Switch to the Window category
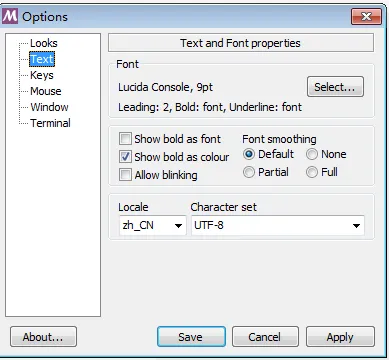Viewport: 389px width, 360px height. tap(49, 107)
